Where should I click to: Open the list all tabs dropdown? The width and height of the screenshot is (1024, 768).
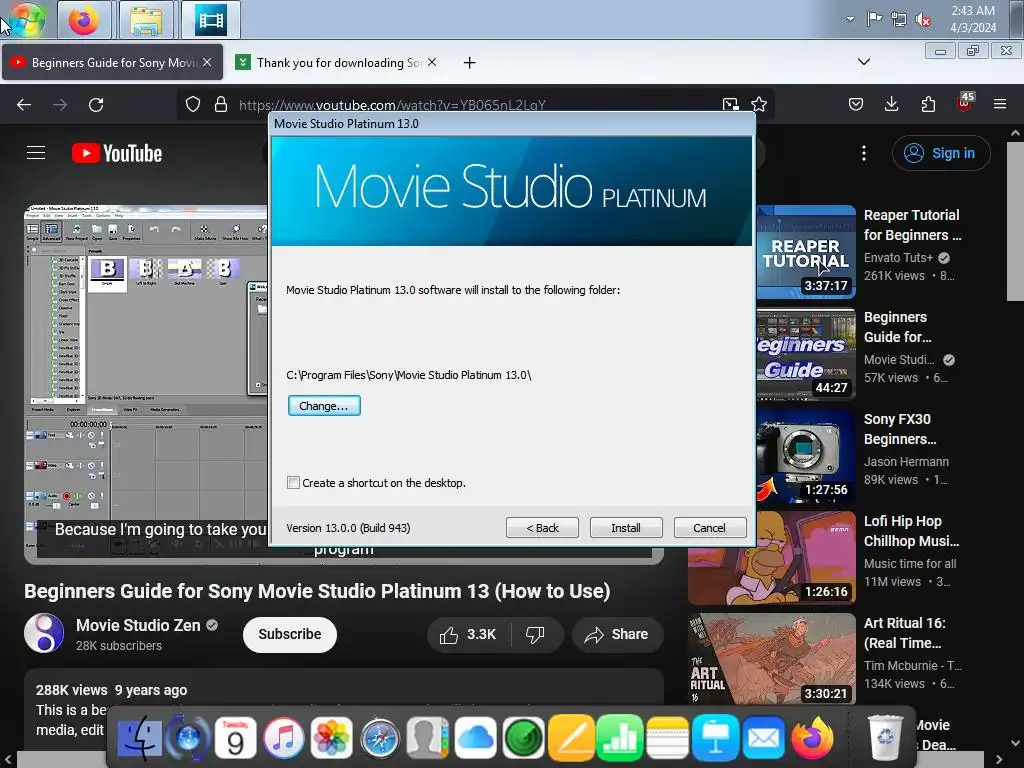click(863, 62)
